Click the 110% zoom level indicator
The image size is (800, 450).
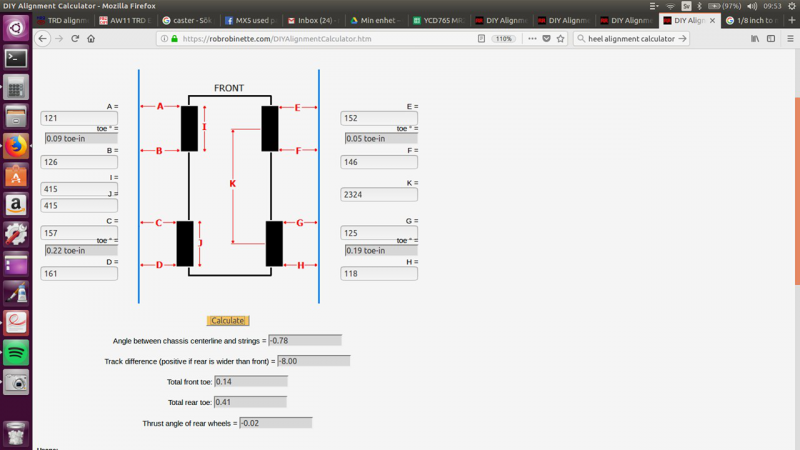(x=503, y=39)
